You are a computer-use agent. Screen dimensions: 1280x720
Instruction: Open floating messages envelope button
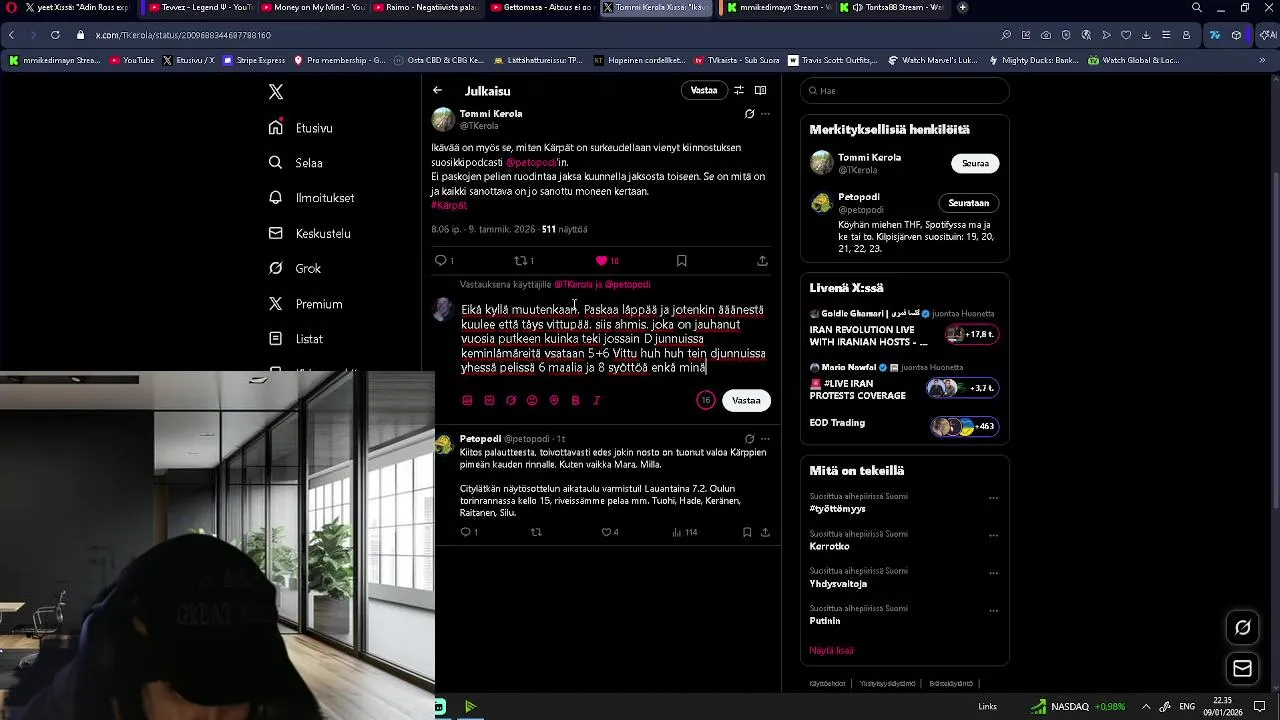tap(1243, 668)
